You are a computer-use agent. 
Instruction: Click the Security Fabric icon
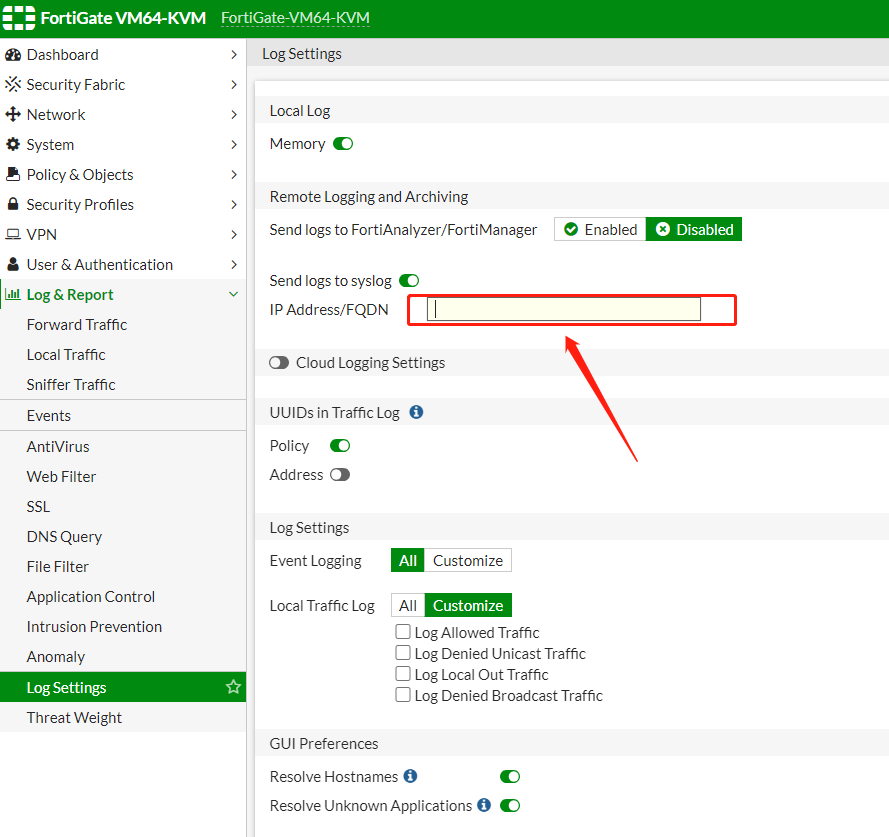pyautogui.click(x=13, y=85)
